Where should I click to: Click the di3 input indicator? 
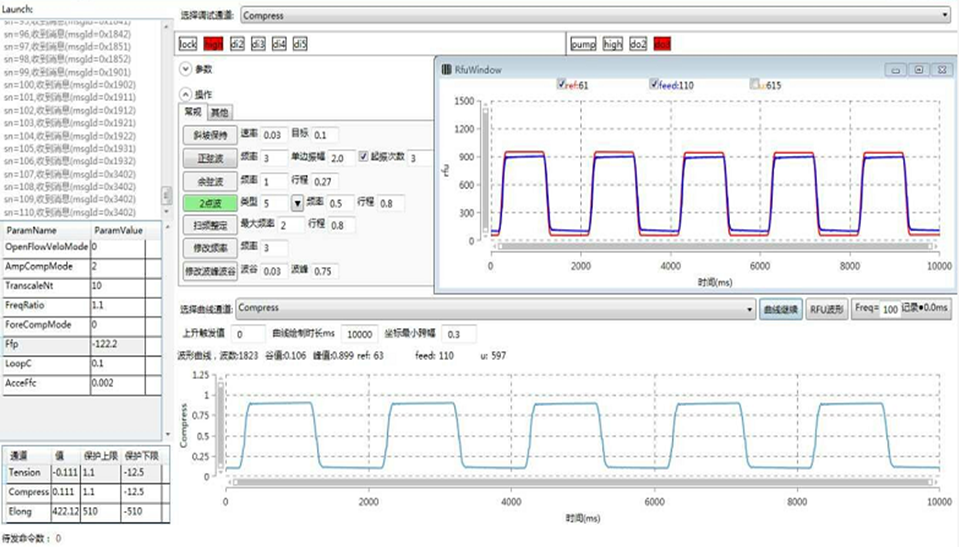point(258,45)
